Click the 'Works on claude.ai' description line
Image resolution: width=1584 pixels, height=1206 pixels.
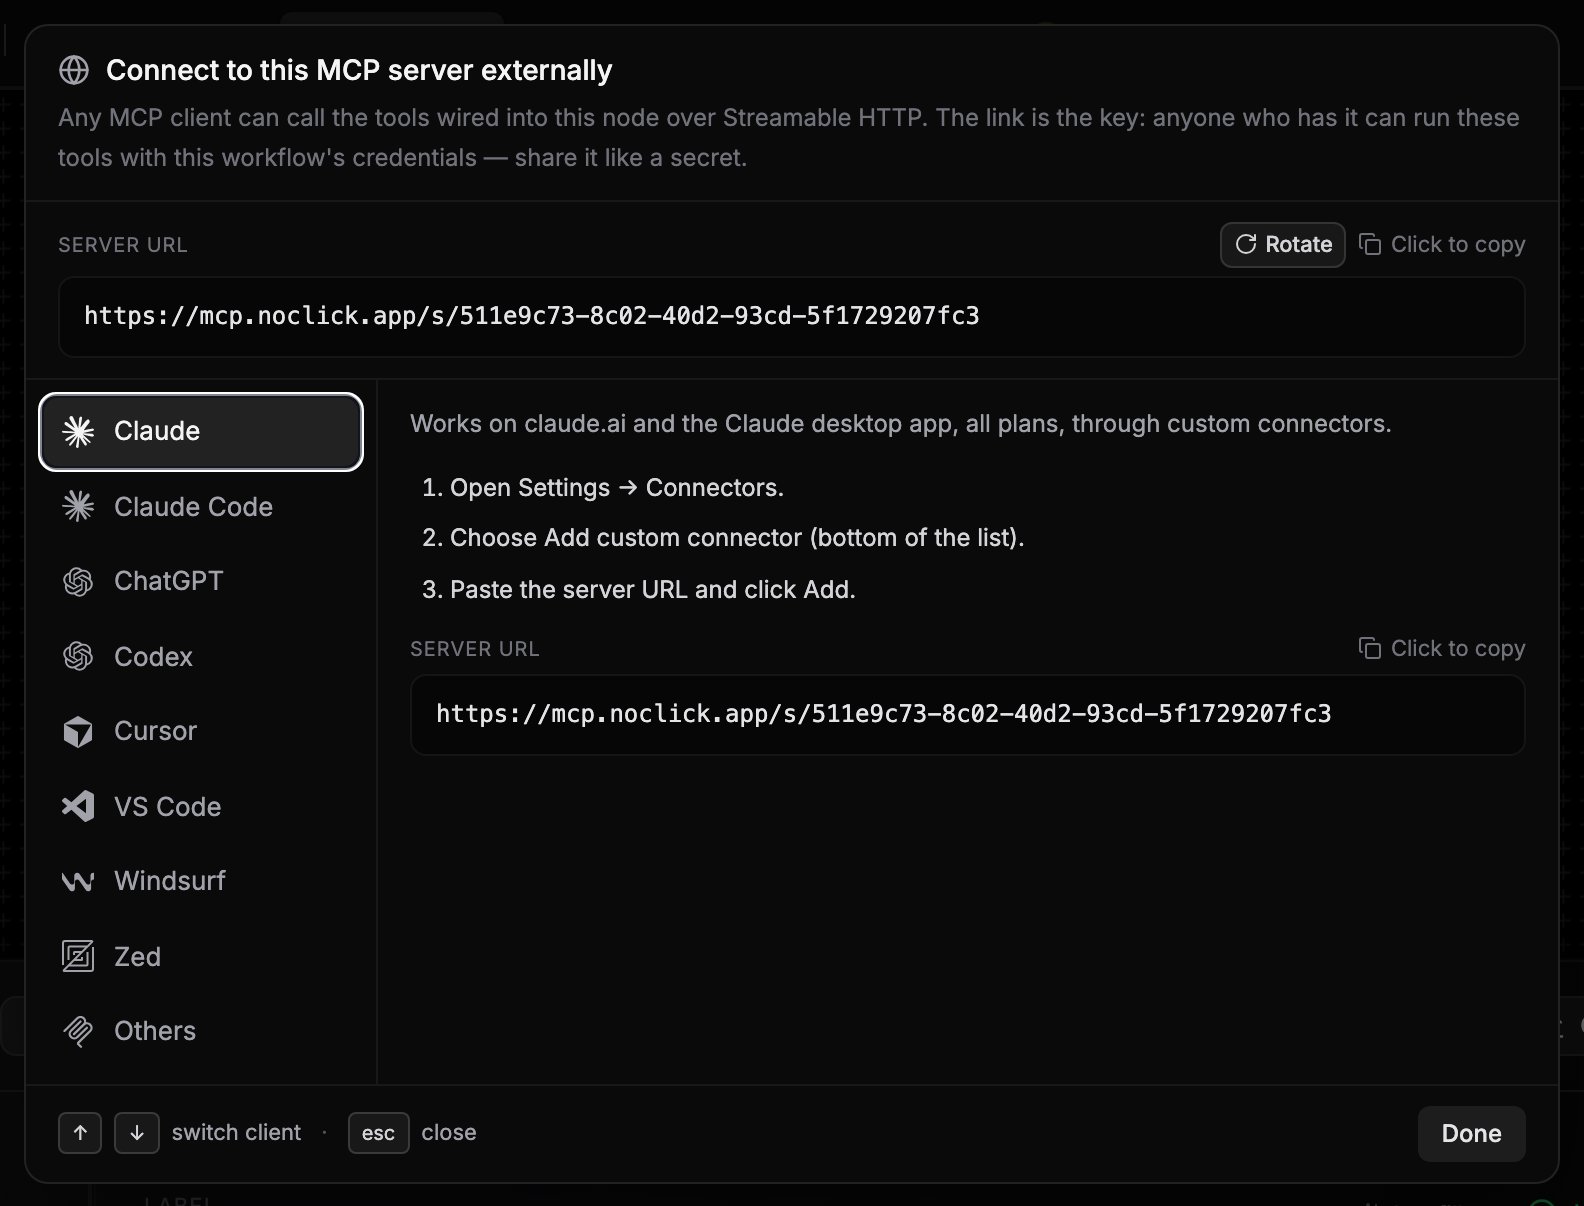tap(900, 424)
